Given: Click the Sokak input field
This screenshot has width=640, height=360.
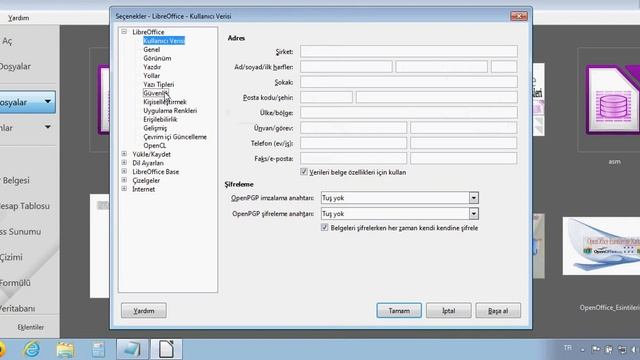Looking at the screenshot, I should tap(409, 82).
